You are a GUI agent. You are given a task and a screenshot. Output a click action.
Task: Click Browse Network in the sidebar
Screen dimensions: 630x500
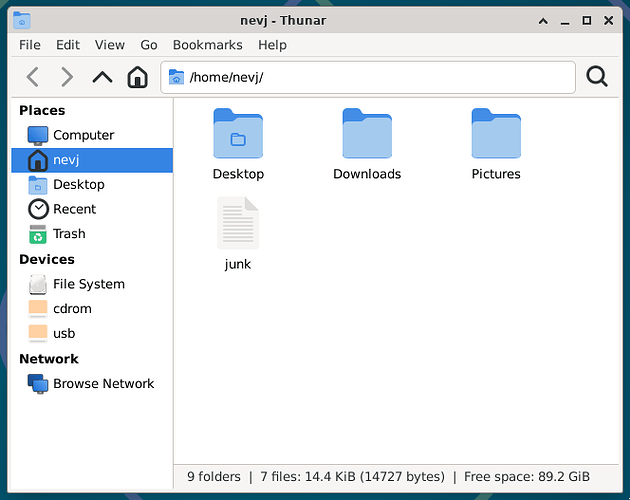coord(103,383)
